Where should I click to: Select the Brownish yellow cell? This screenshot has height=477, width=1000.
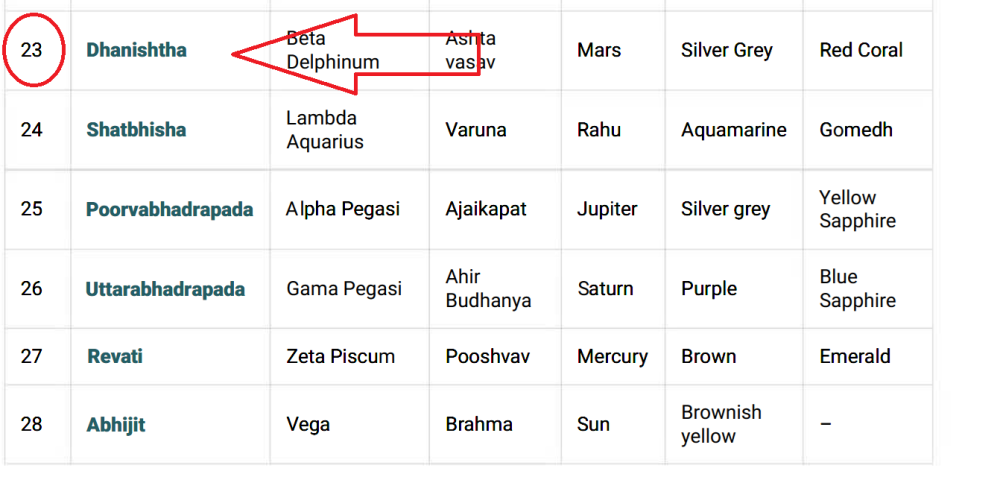(721, 425)
